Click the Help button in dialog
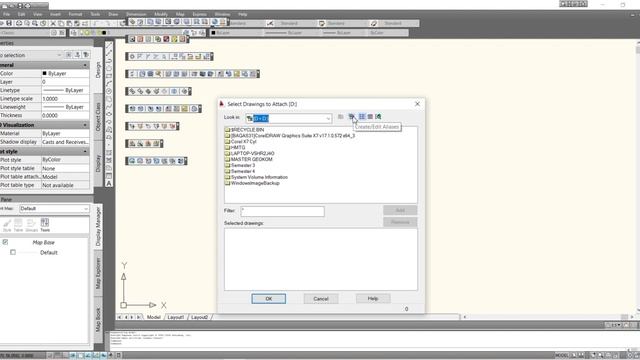Screen dimensions: 640x360 pos(373,299)
